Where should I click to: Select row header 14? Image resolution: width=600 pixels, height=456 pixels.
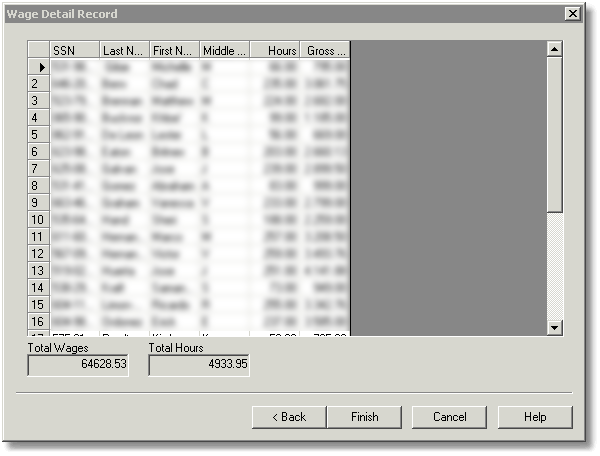[39, 288]
